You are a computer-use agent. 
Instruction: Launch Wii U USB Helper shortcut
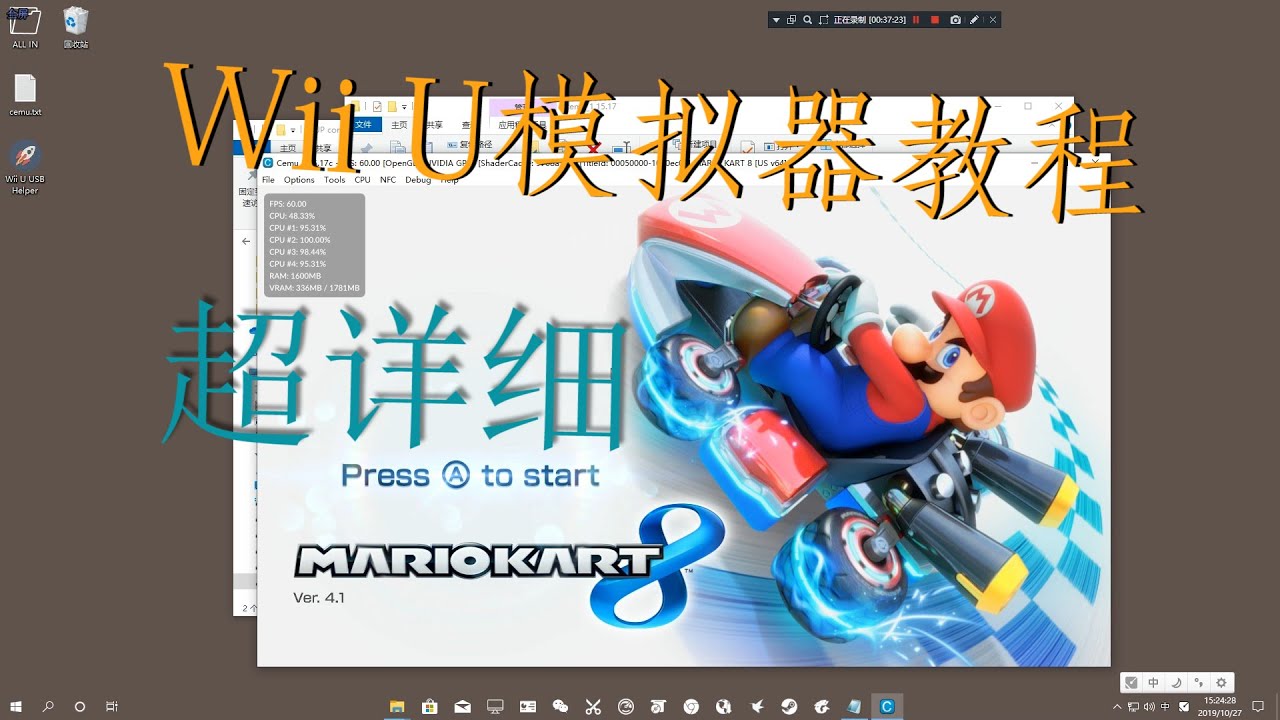25,167
